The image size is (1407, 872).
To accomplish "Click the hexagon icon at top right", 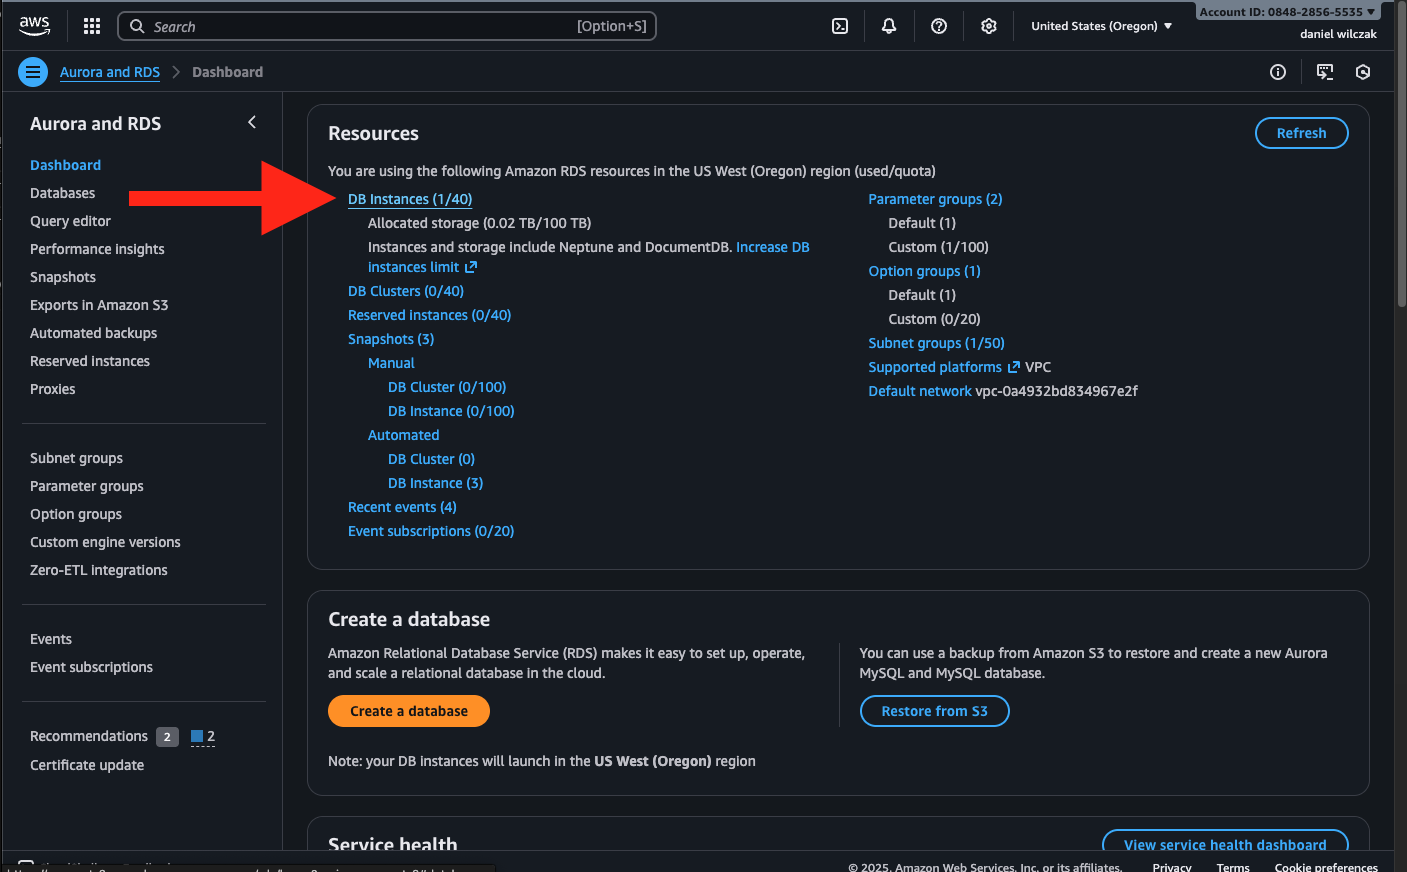I will pos(1363,72).
